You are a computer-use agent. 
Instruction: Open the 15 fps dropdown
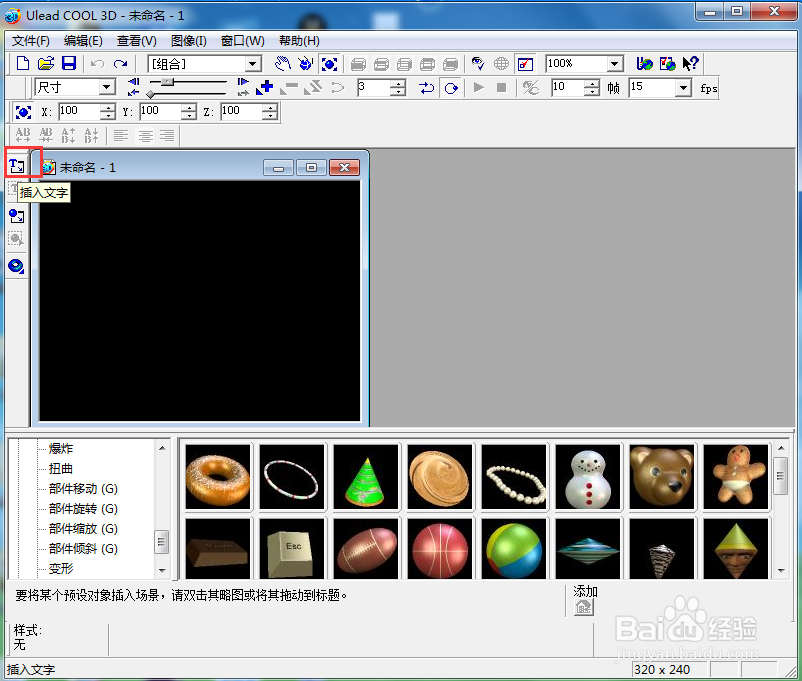[683, 88]
